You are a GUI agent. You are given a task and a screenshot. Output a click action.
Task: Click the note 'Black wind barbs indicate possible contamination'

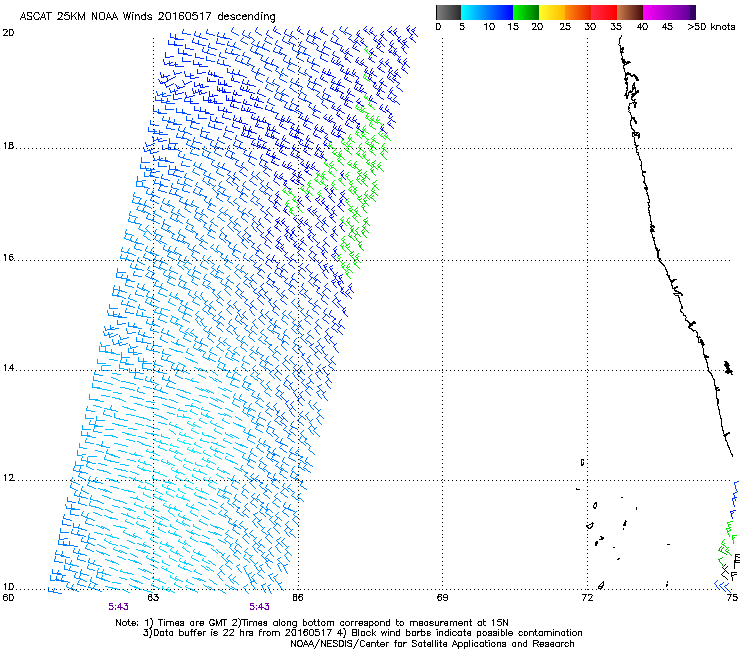coord(467,633)
